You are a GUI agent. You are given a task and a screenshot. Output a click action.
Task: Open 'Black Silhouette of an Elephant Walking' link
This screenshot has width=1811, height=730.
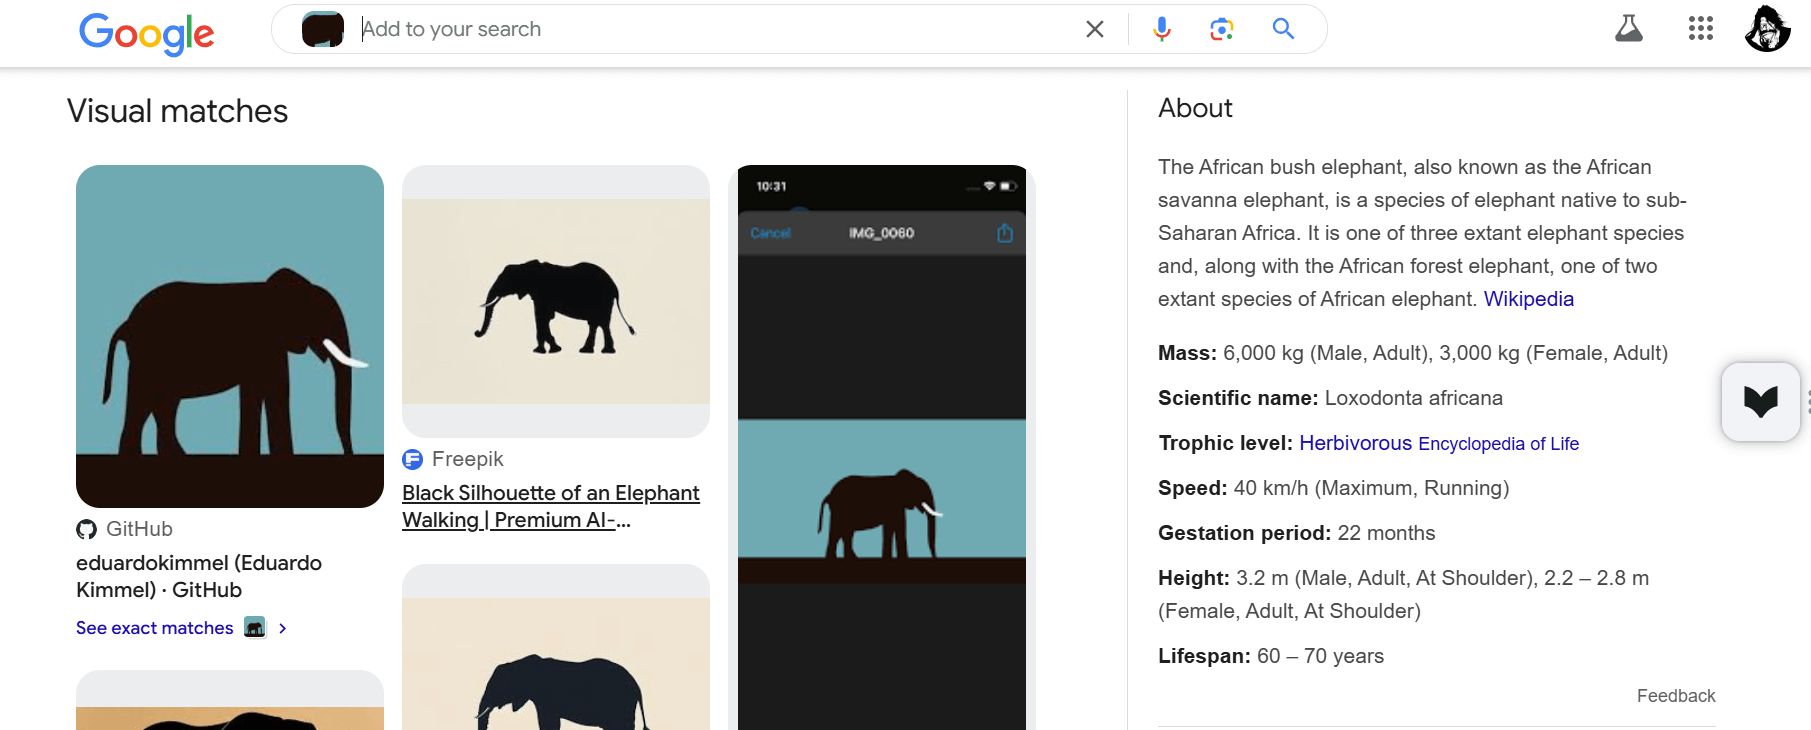pyautogui.click(x=551, y=506)
